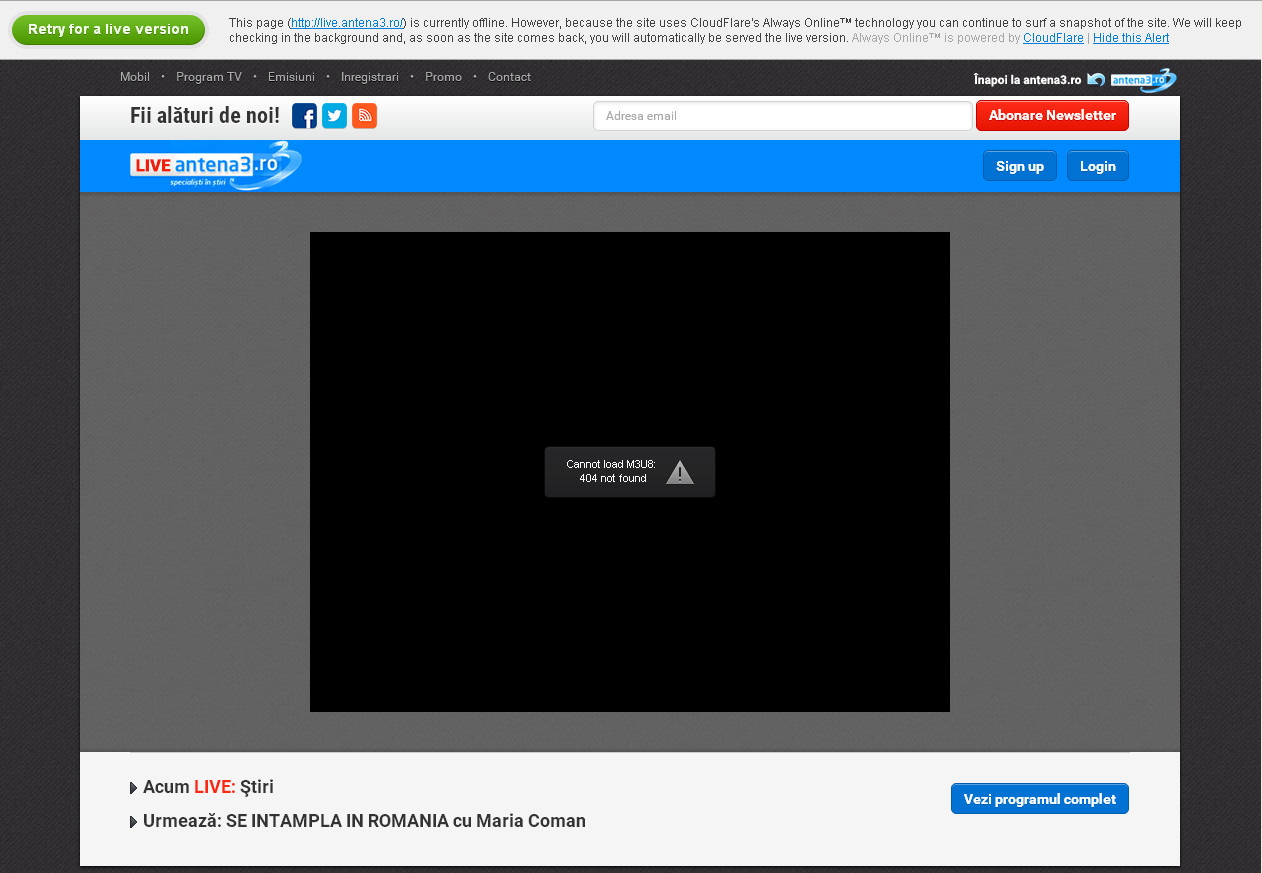Open the Contact menu item
This screenshot has width=1262, height=873.
pyautogui.click(x=509, y=77)
